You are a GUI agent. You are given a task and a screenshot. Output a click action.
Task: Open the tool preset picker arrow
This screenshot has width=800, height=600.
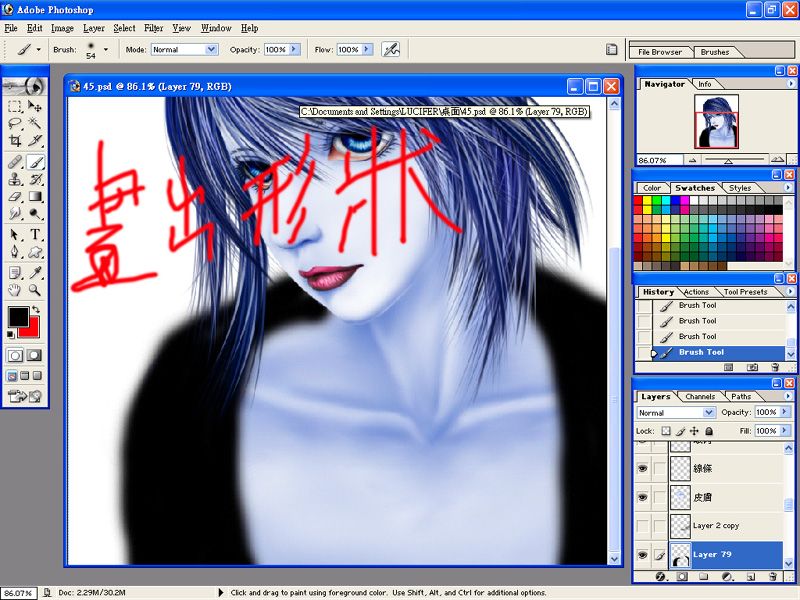click(39, 49)
